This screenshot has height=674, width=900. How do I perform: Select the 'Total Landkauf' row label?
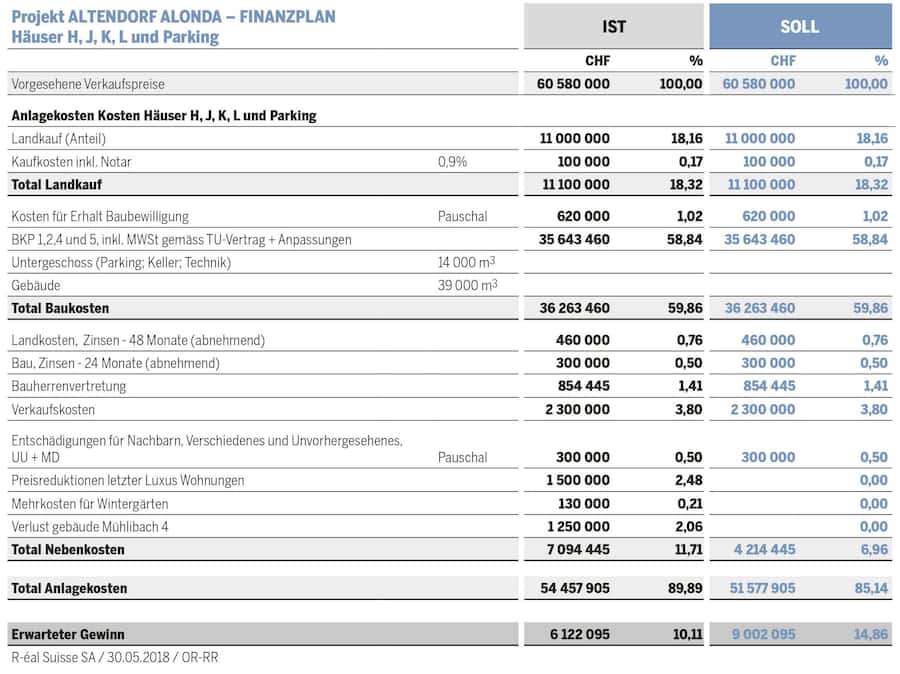point(57,184)
